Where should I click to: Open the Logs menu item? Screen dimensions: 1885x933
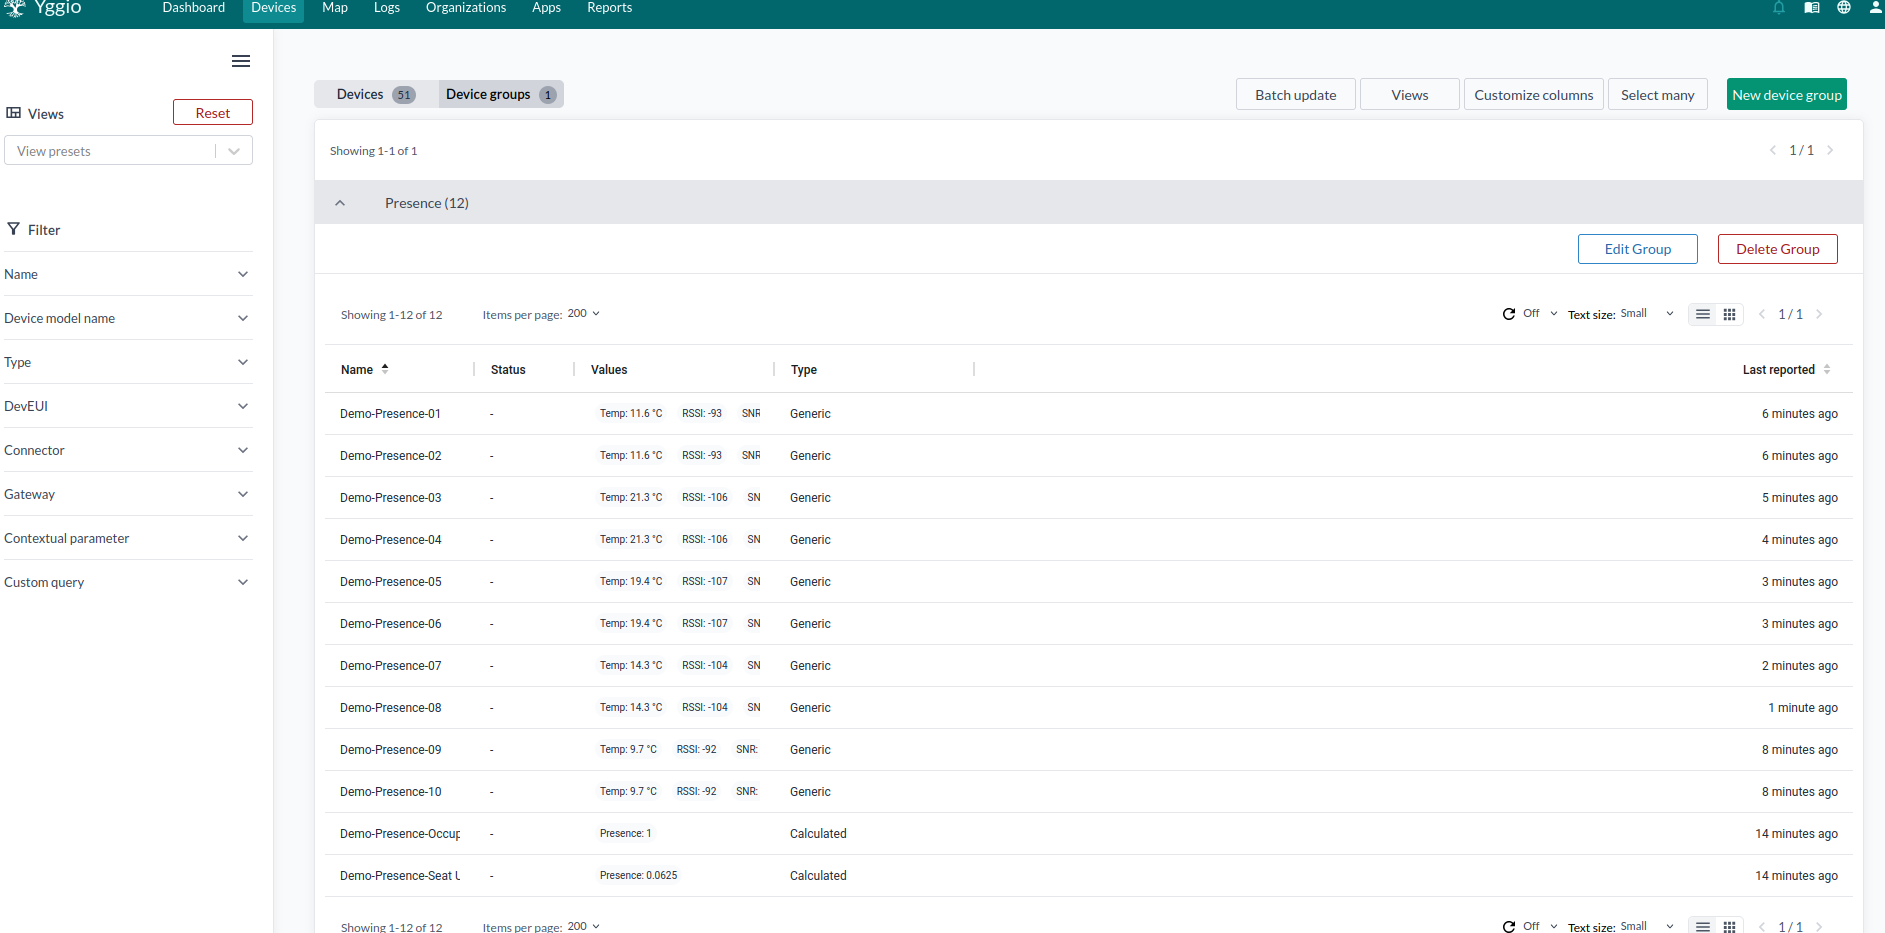[387, 8]
